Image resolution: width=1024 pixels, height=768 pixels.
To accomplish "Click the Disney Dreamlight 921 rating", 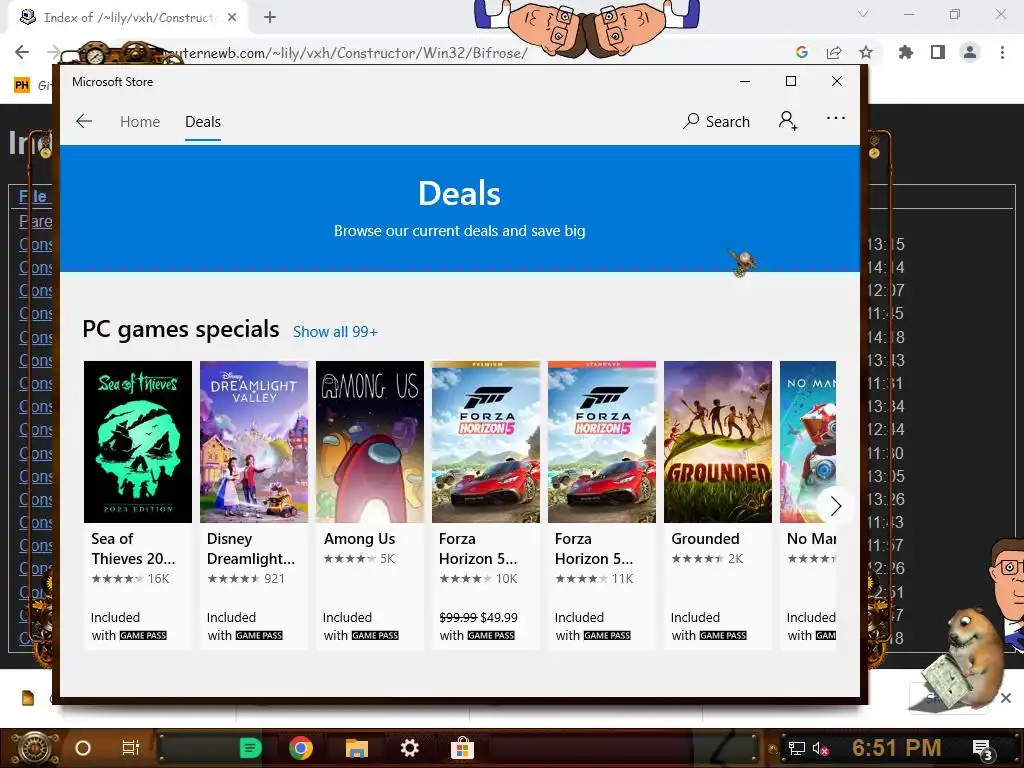I will click(x=246, y=579).
